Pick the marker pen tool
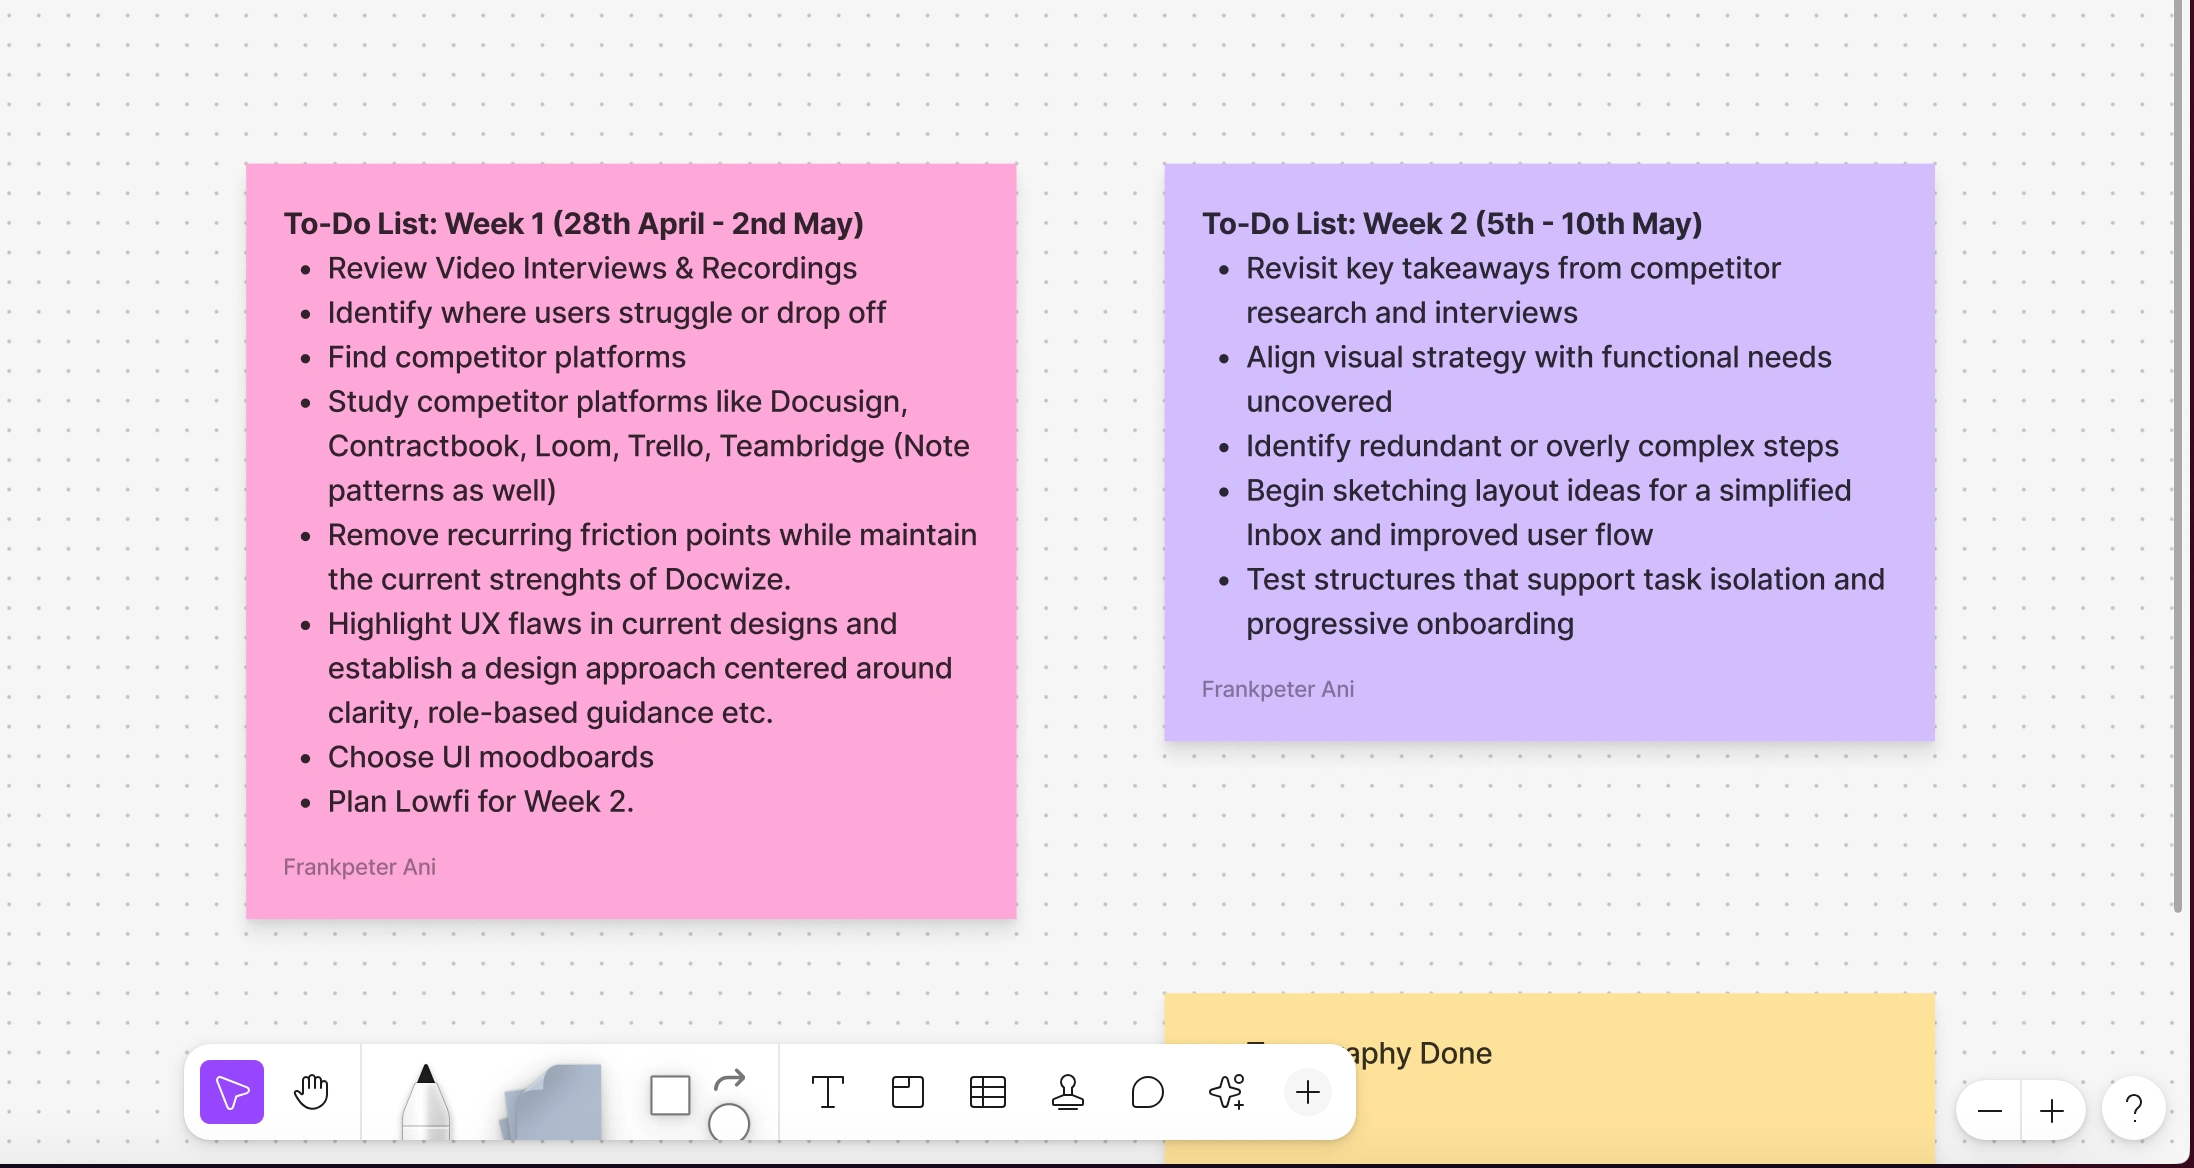 point(426,1100)
